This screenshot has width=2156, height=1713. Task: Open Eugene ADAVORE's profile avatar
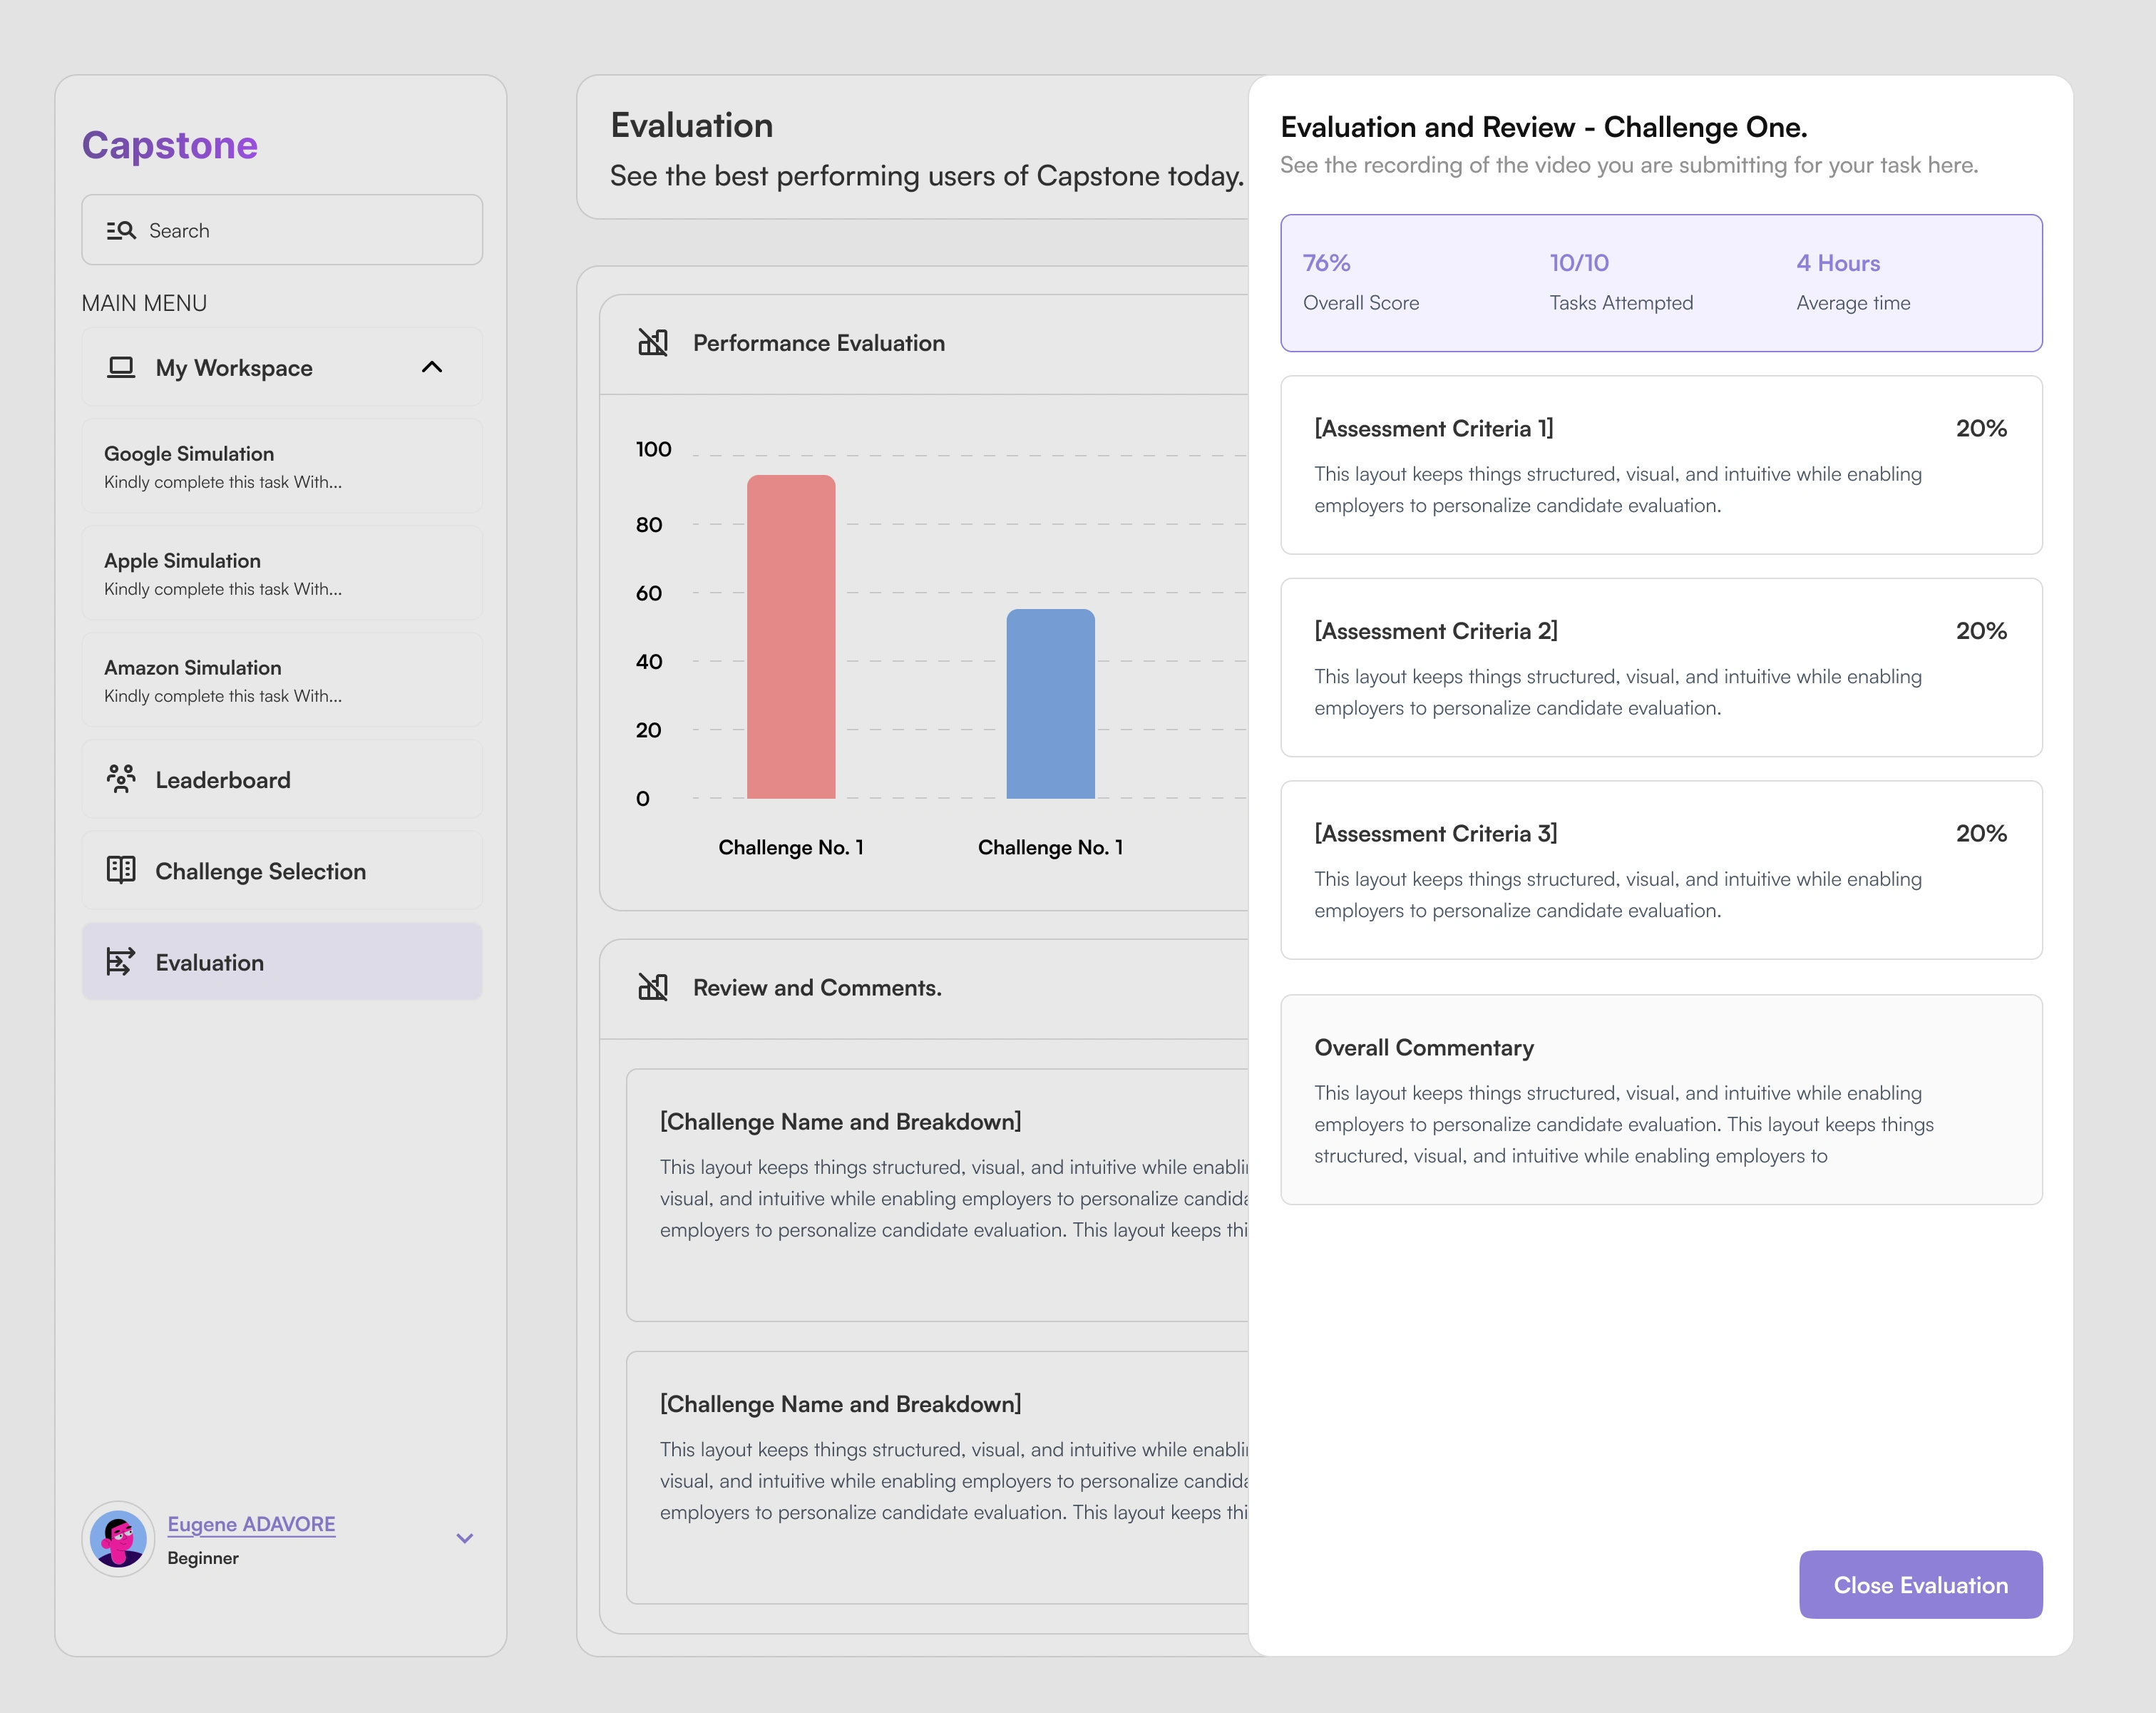tap(118, 1539)
